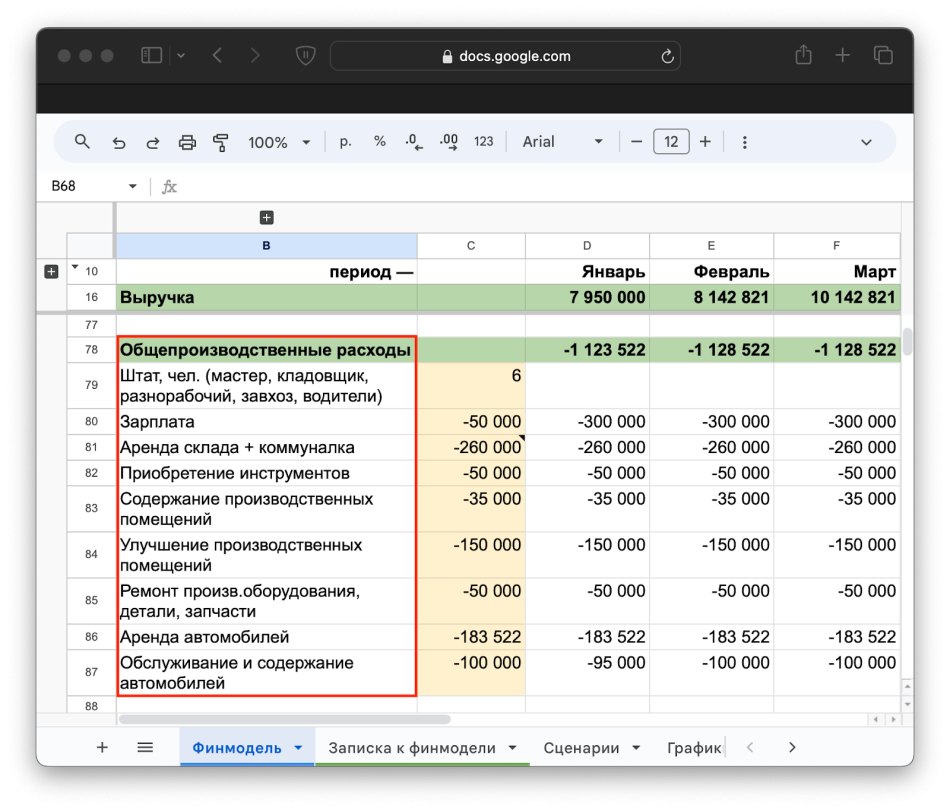The height and width of the screenshot is (811, 950).
Task: Open a new Safari tab
Action: (x=842, y=56)
